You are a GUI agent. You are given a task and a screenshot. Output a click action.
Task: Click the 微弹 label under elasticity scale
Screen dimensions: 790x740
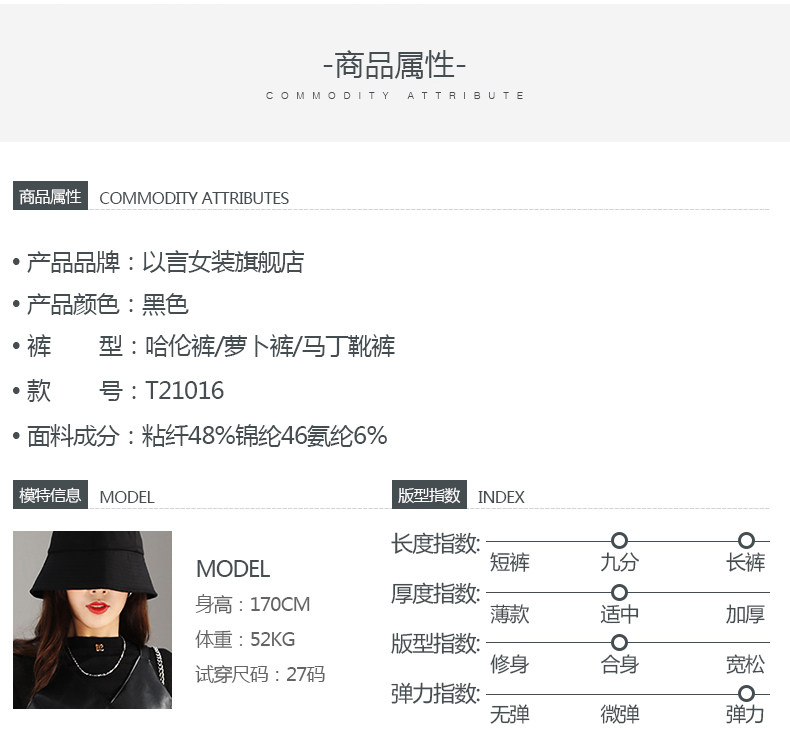619,715
